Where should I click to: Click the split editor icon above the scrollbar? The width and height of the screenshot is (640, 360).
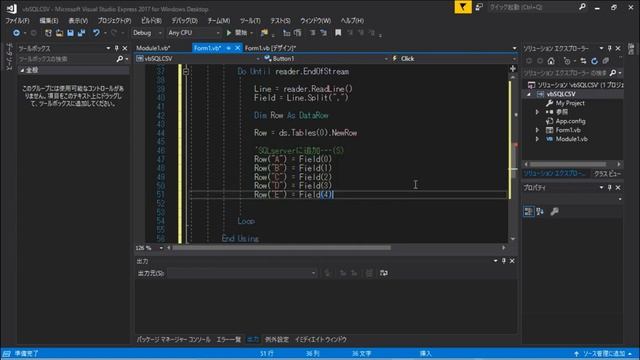[x=513, y=69]
